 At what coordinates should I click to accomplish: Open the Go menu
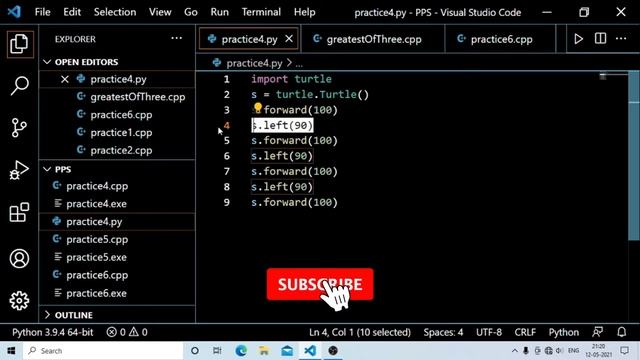191,12
